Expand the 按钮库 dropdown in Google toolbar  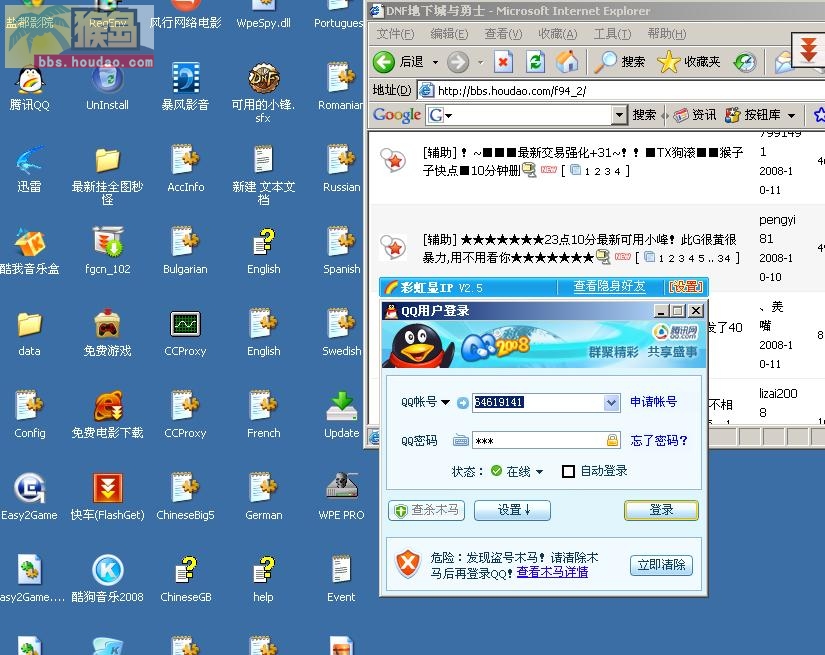click(791, 115)
